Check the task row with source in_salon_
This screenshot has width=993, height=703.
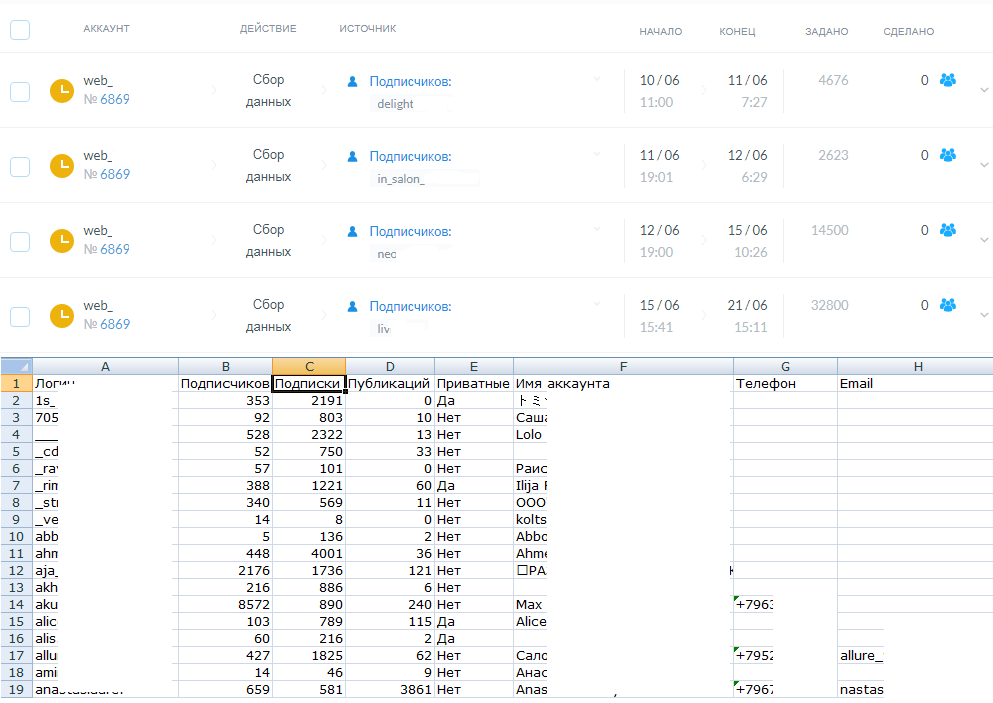click(x=20, y=167)
